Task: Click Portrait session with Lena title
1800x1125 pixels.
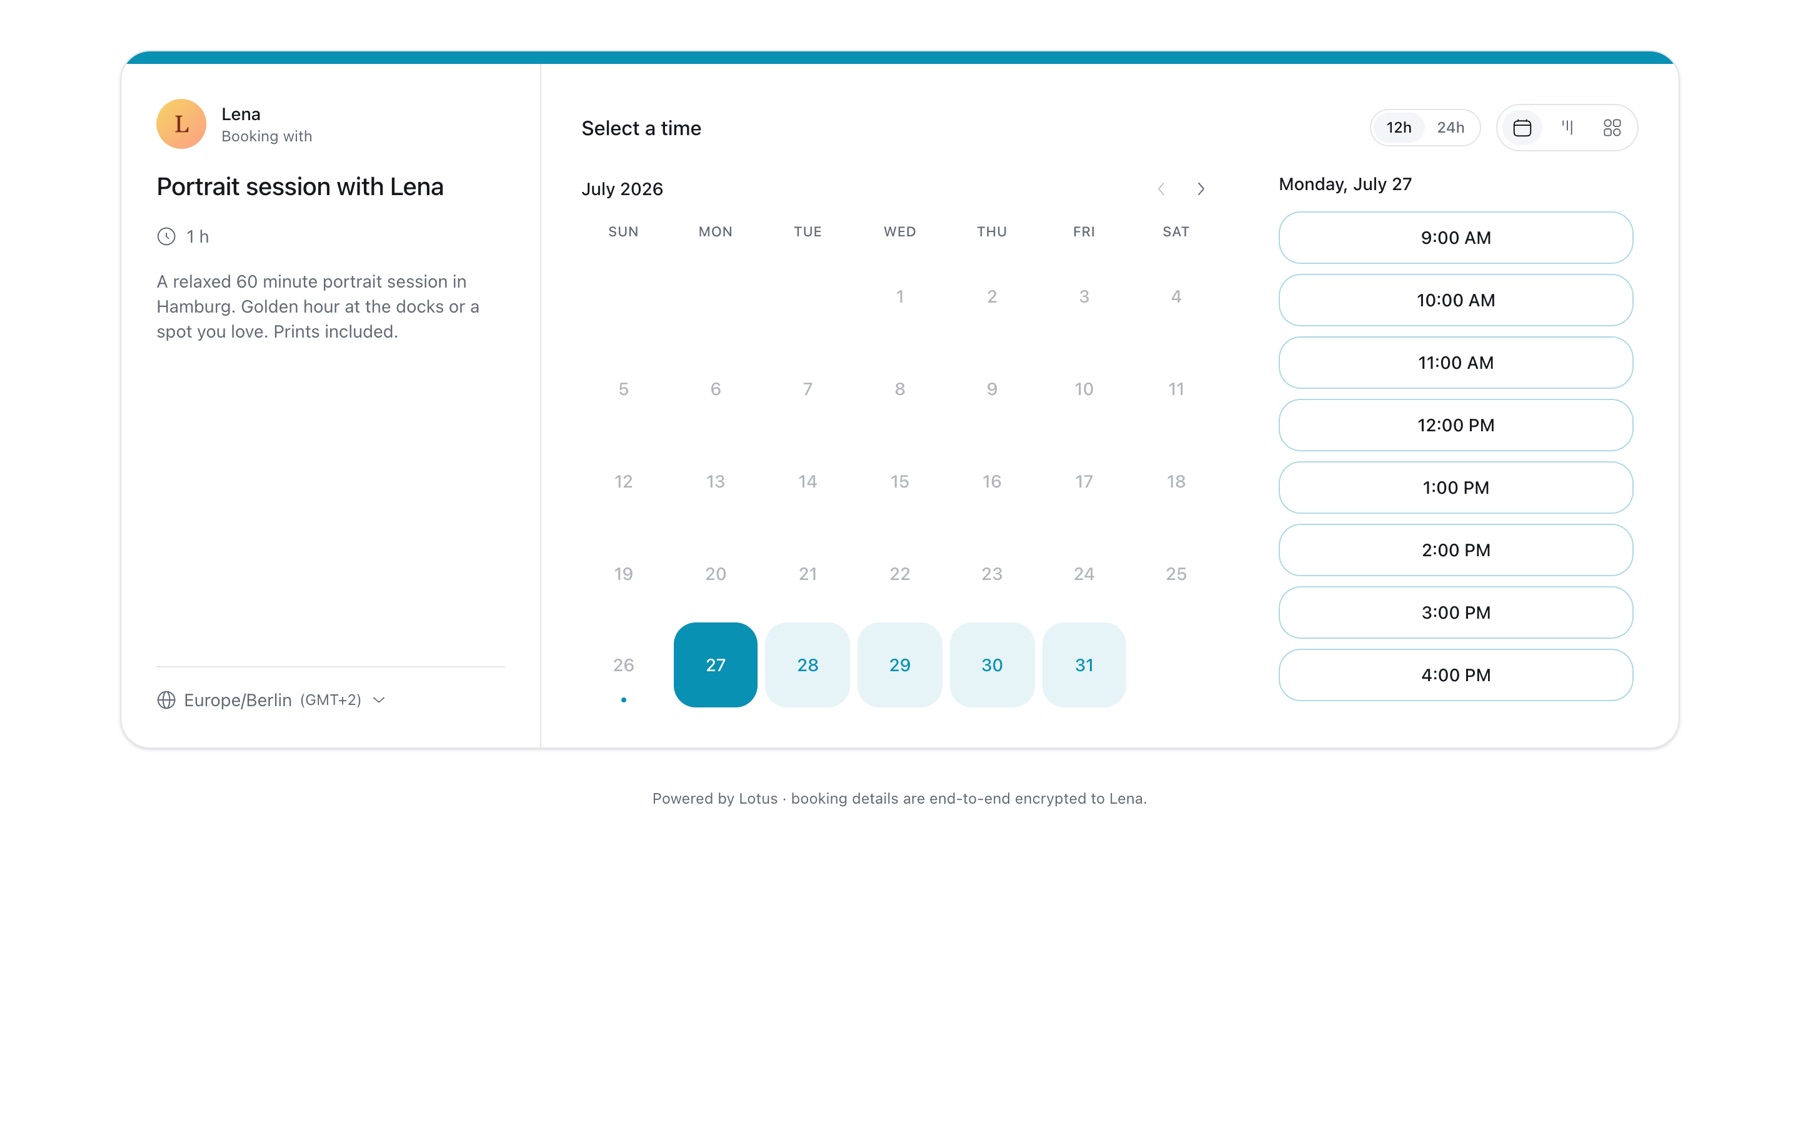Action: 300,187
